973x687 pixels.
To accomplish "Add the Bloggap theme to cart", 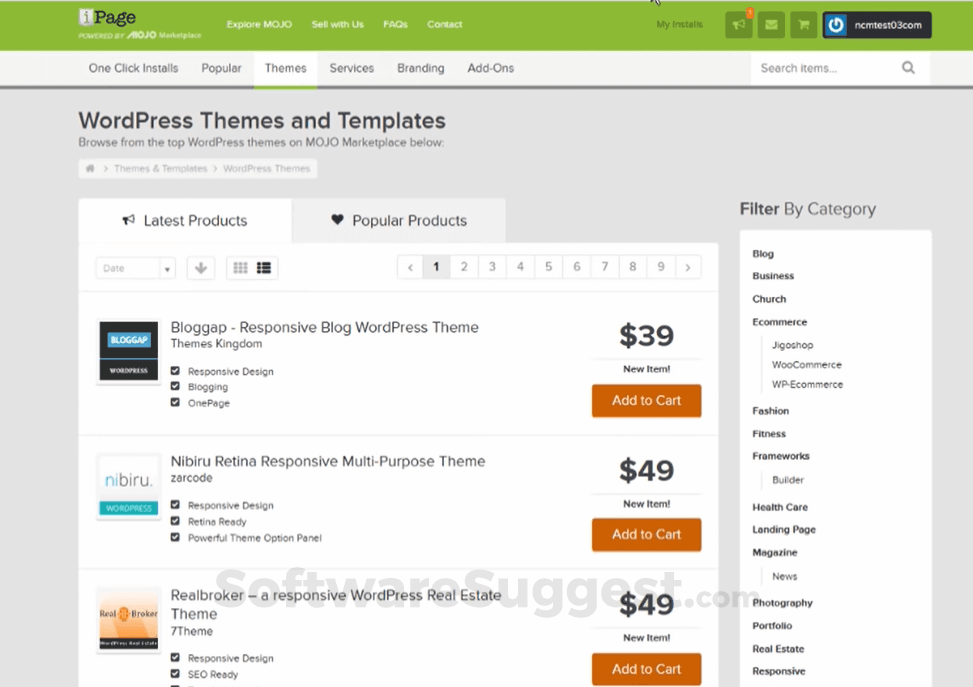I will tap(646, 400).
